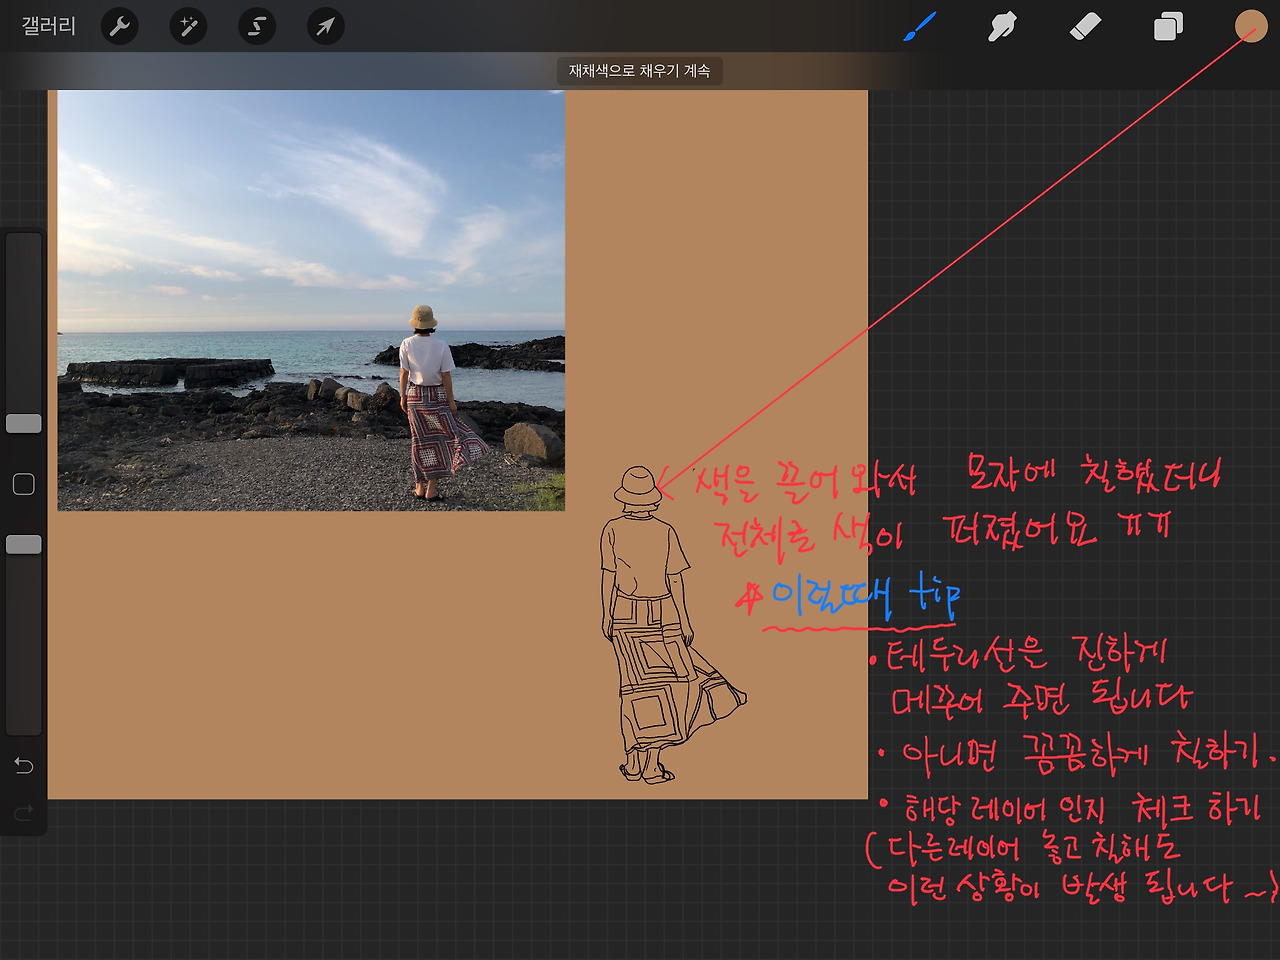Screen dimensions: 1280x960
Task: Open the active color swatch
Action: pos(1251,26)
